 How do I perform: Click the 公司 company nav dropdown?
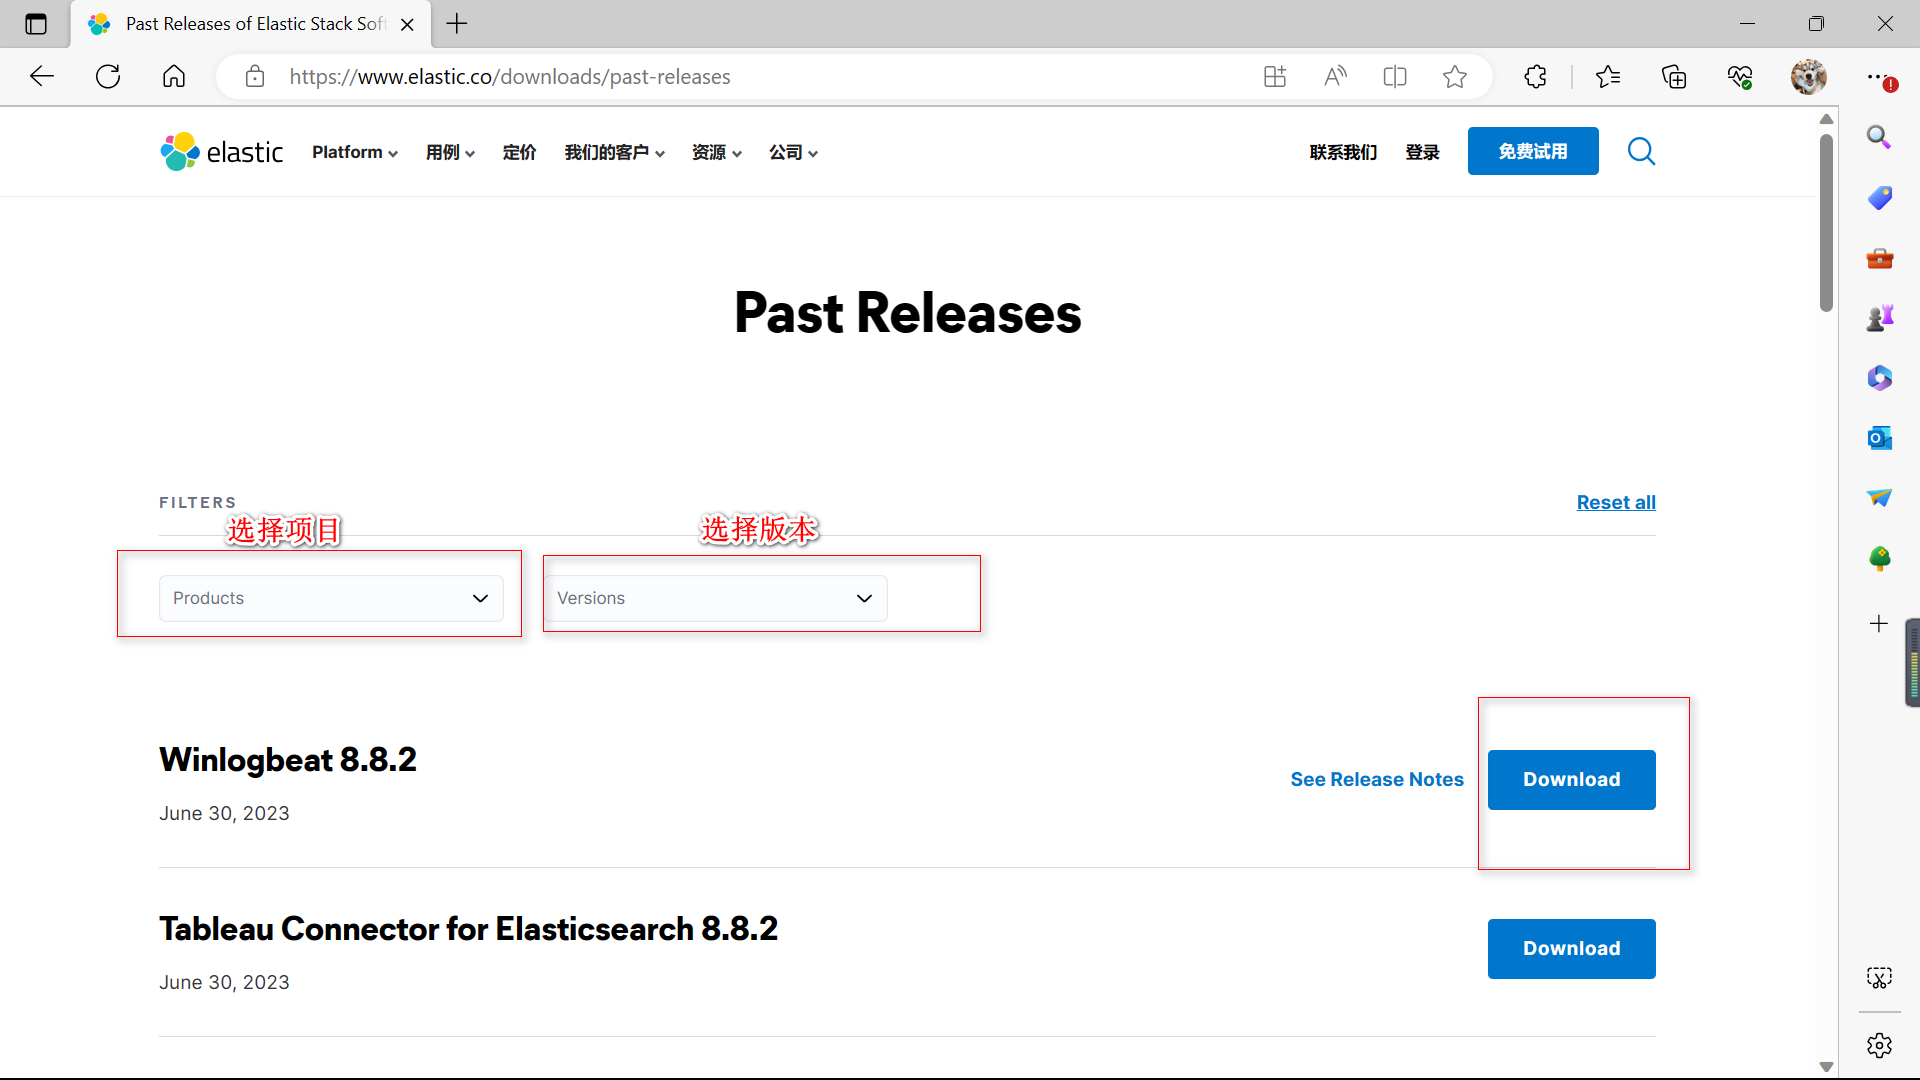[x=791, y=152]
